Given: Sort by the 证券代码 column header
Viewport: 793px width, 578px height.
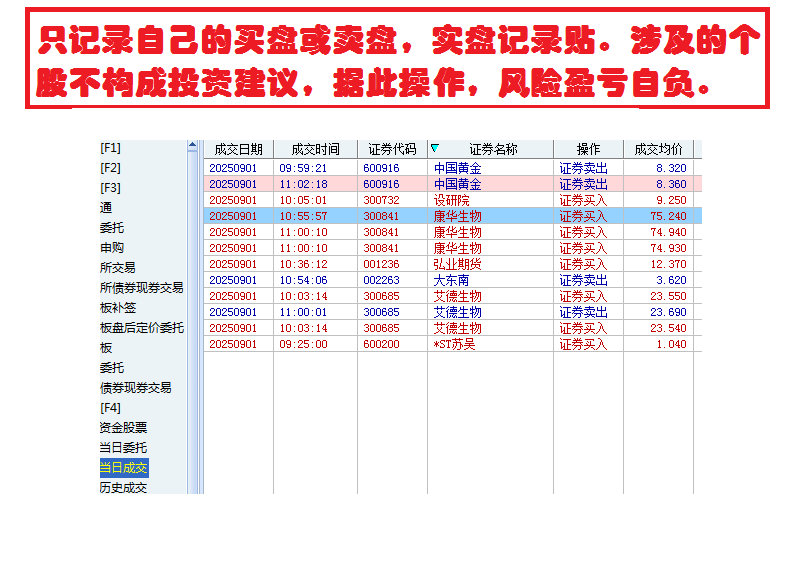Looking at the screenshot, I should tap(392, 149).
